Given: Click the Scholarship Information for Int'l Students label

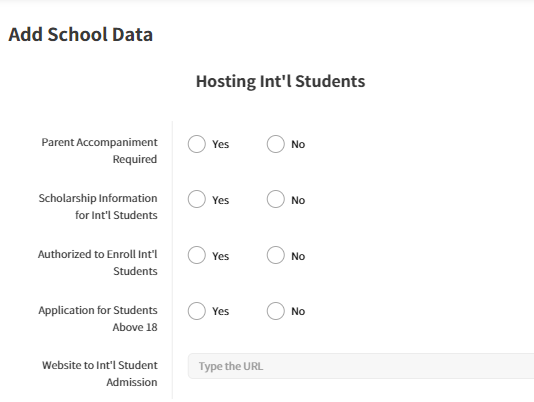Looking at the screenshot, I should tap(98, 206).
